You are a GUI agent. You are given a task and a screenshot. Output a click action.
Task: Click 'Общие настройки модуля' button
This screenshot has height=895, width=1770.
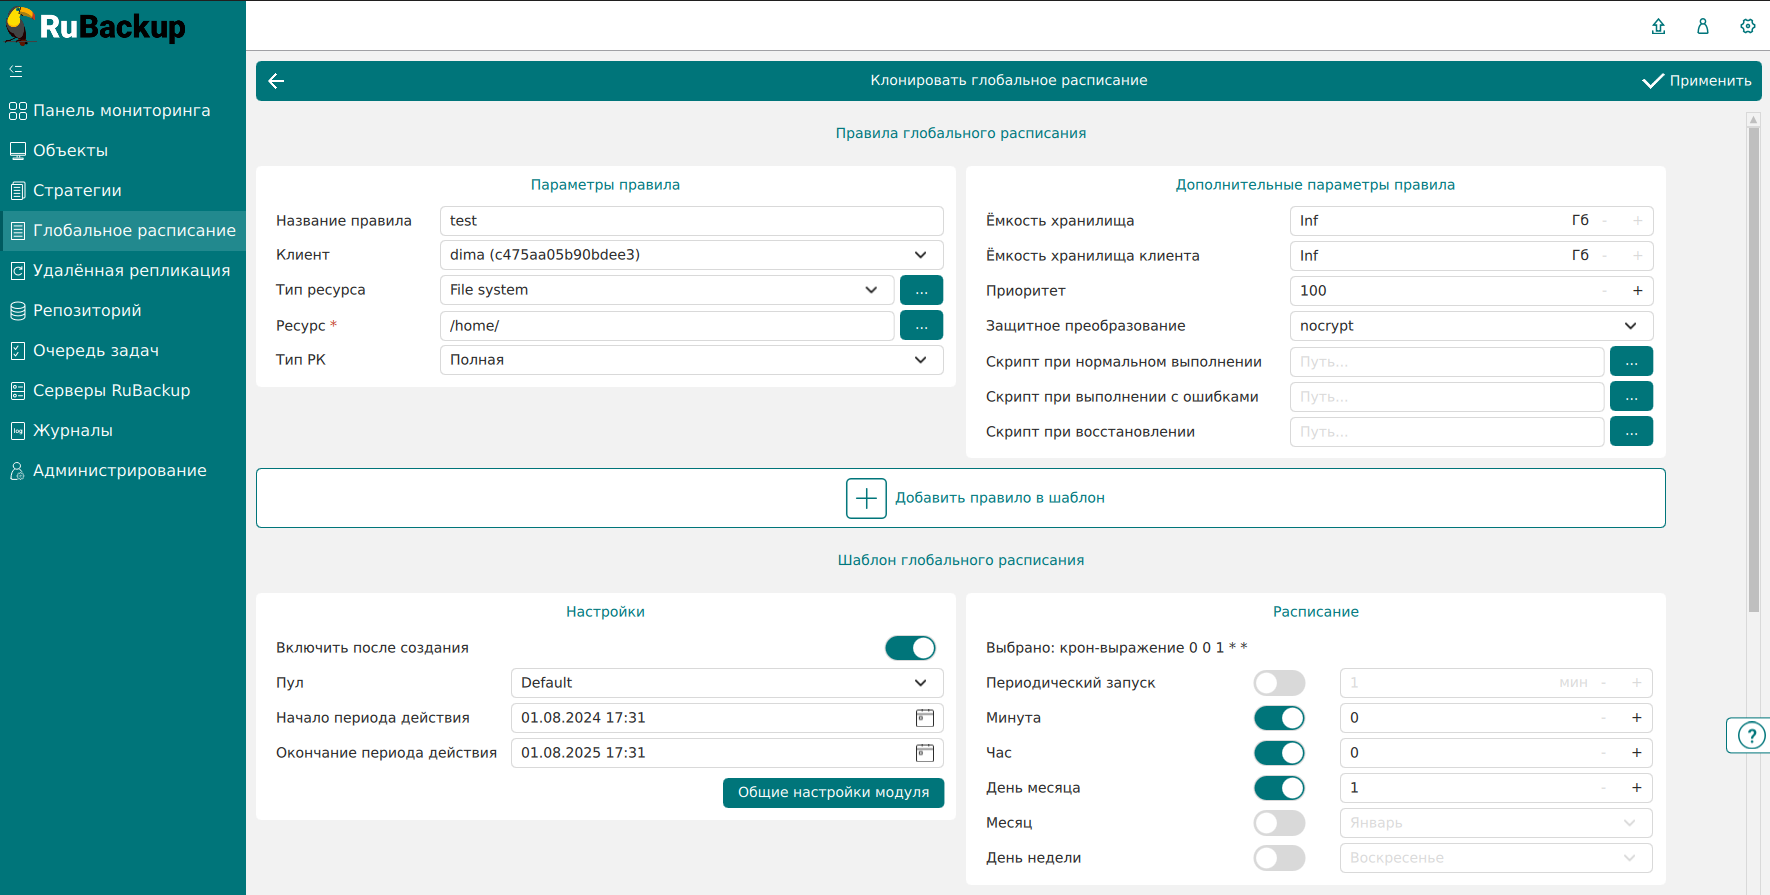(x=834, y=793)
